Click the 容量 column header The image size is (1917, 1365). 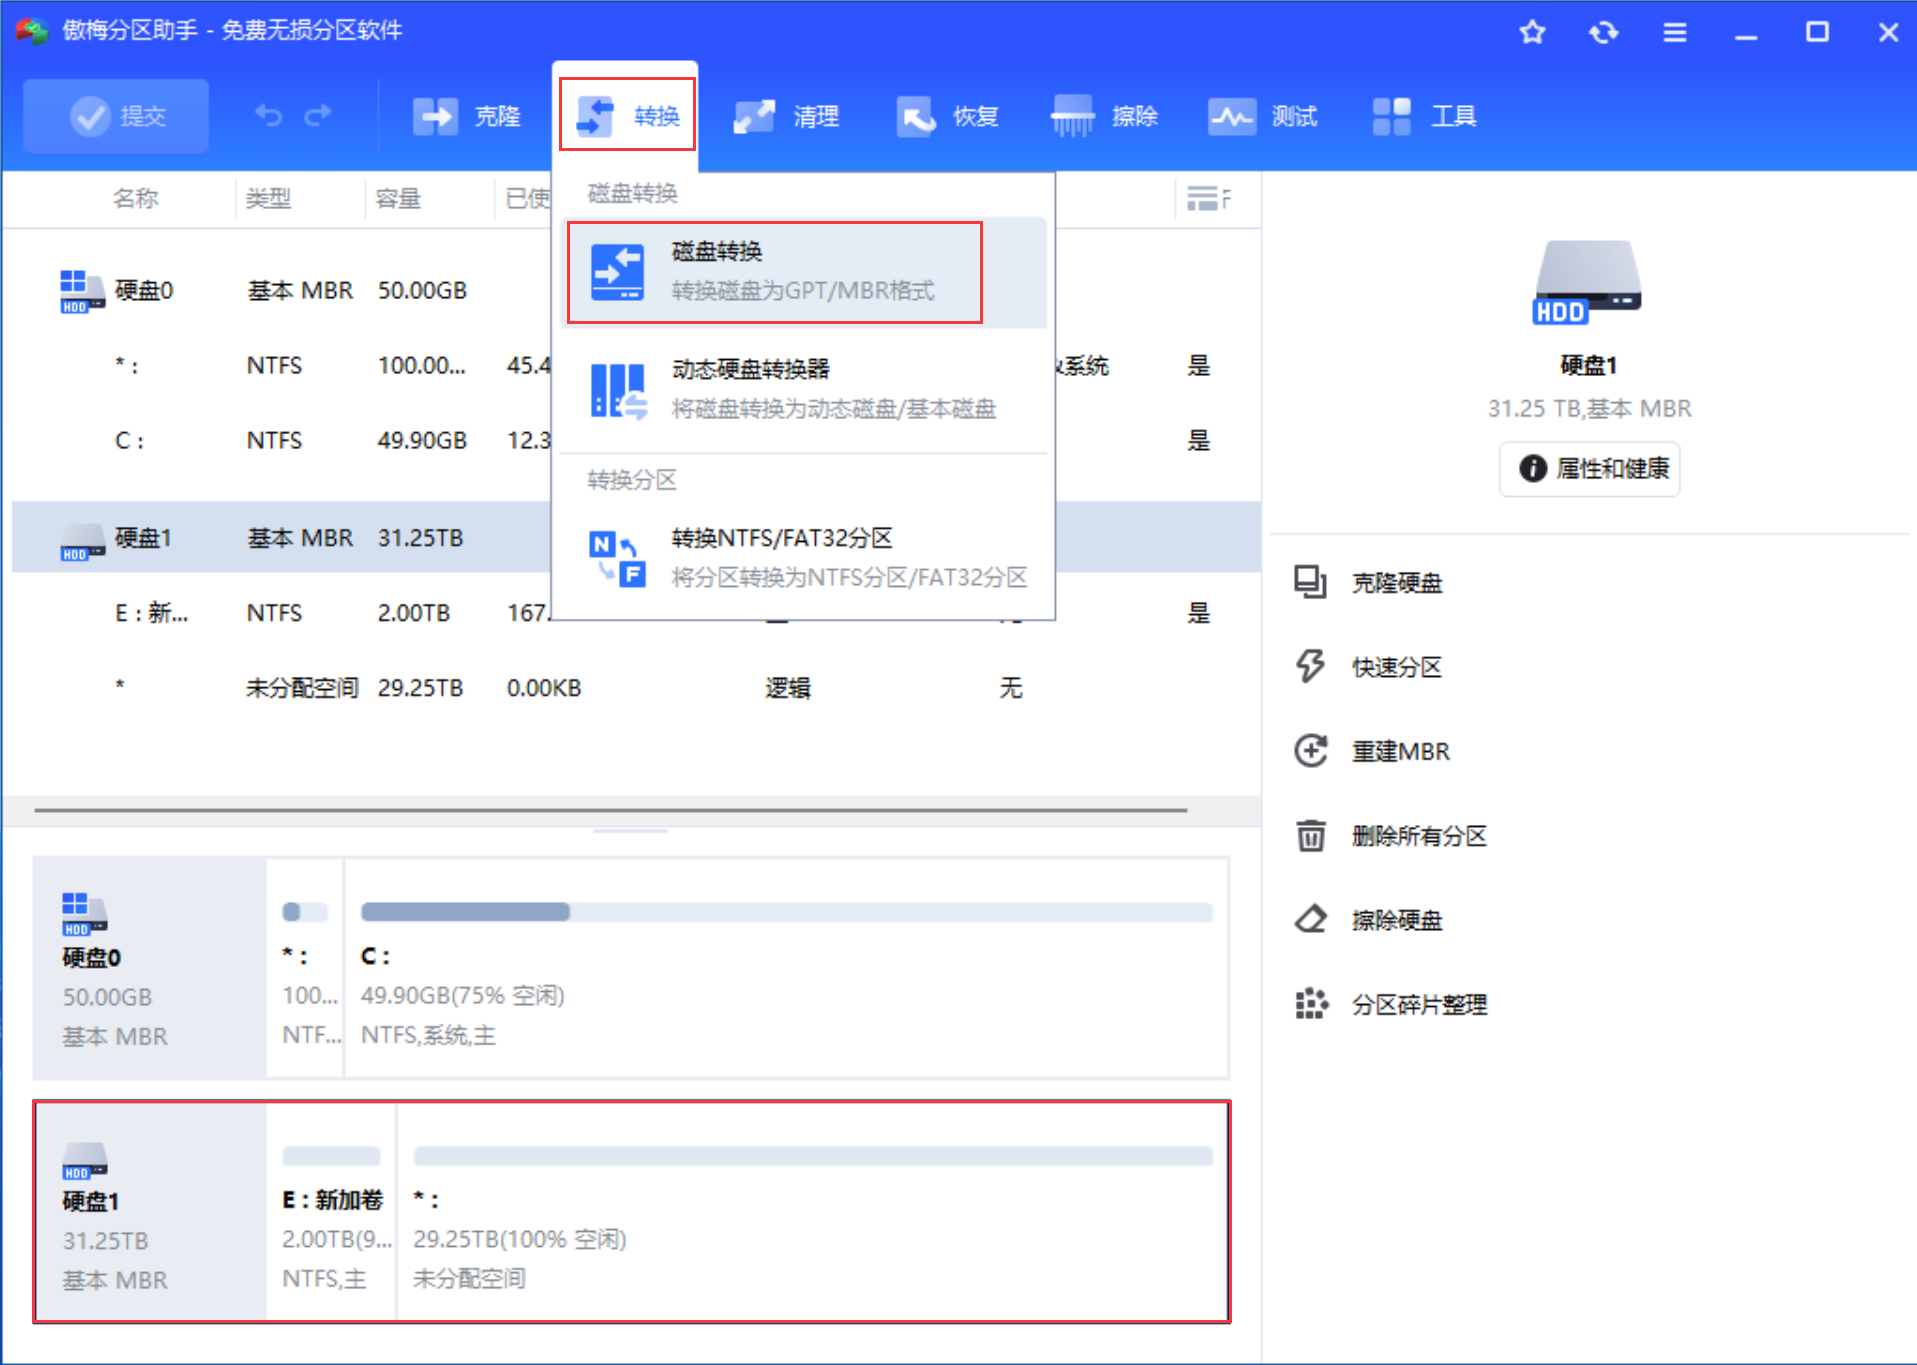click(398, 198)
